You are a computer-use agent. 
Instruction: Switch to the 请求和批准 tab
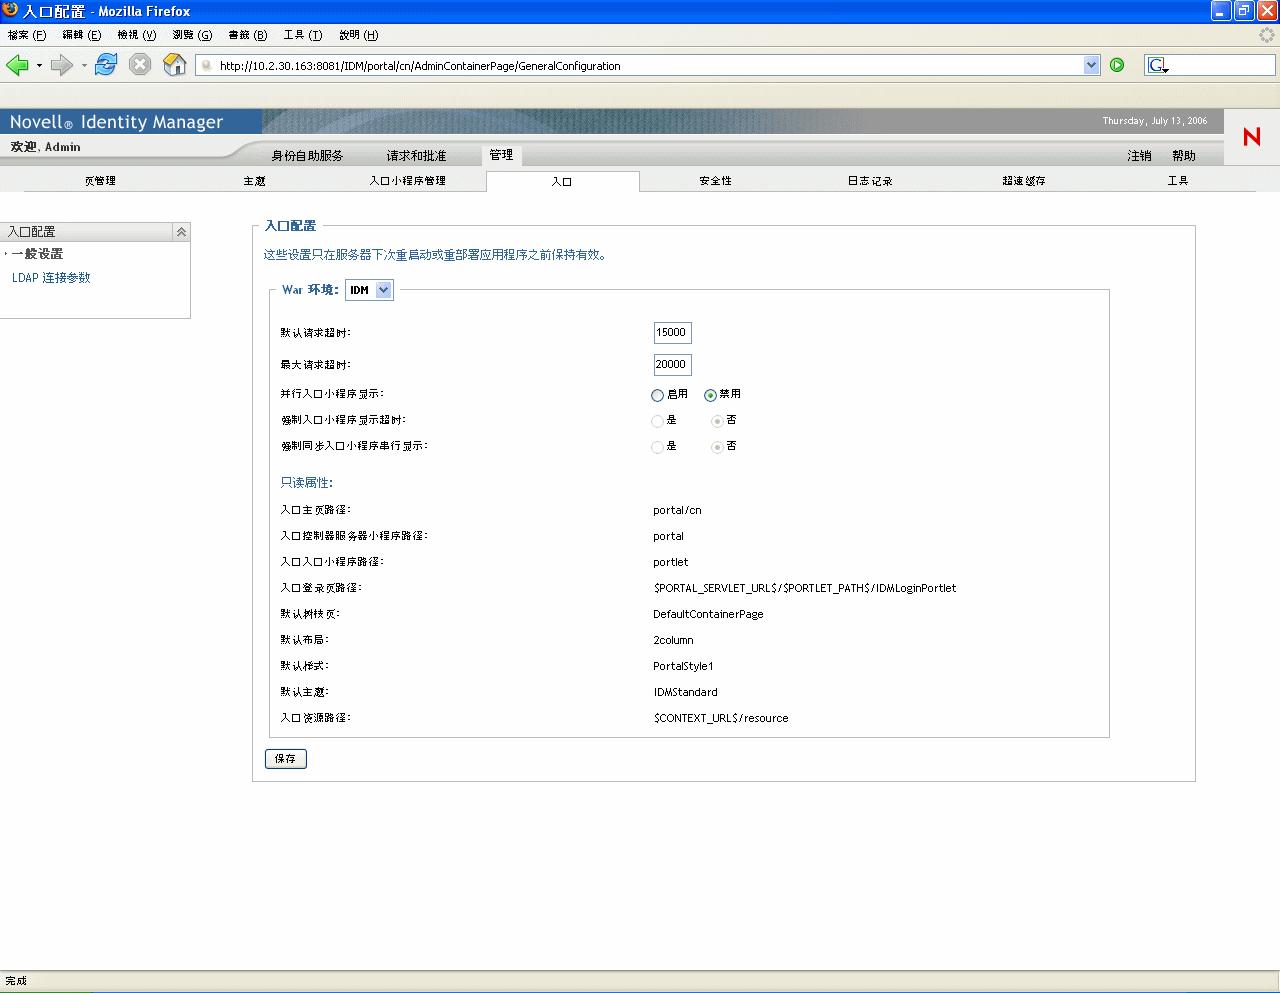(x=416, y=156)
